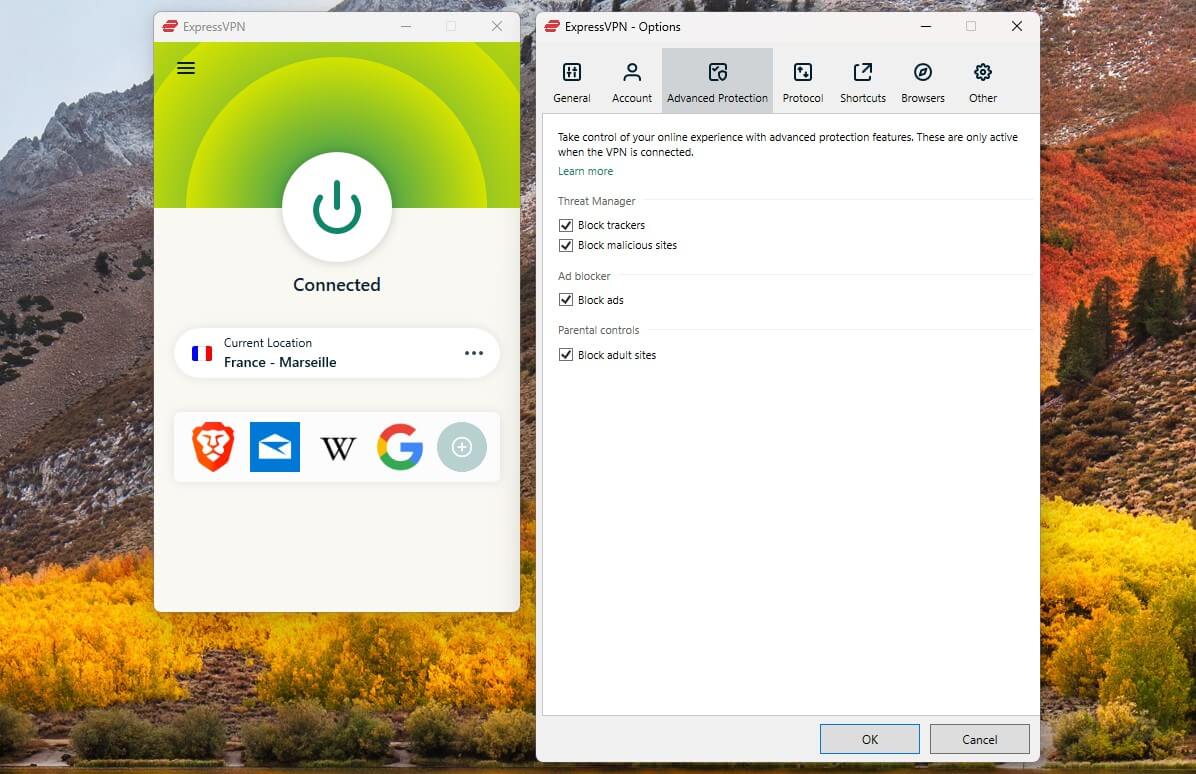Switch to the Account tab
The width and height of the screenshot is (1196, 774).
pyautogui.click(x=632, y=82)
